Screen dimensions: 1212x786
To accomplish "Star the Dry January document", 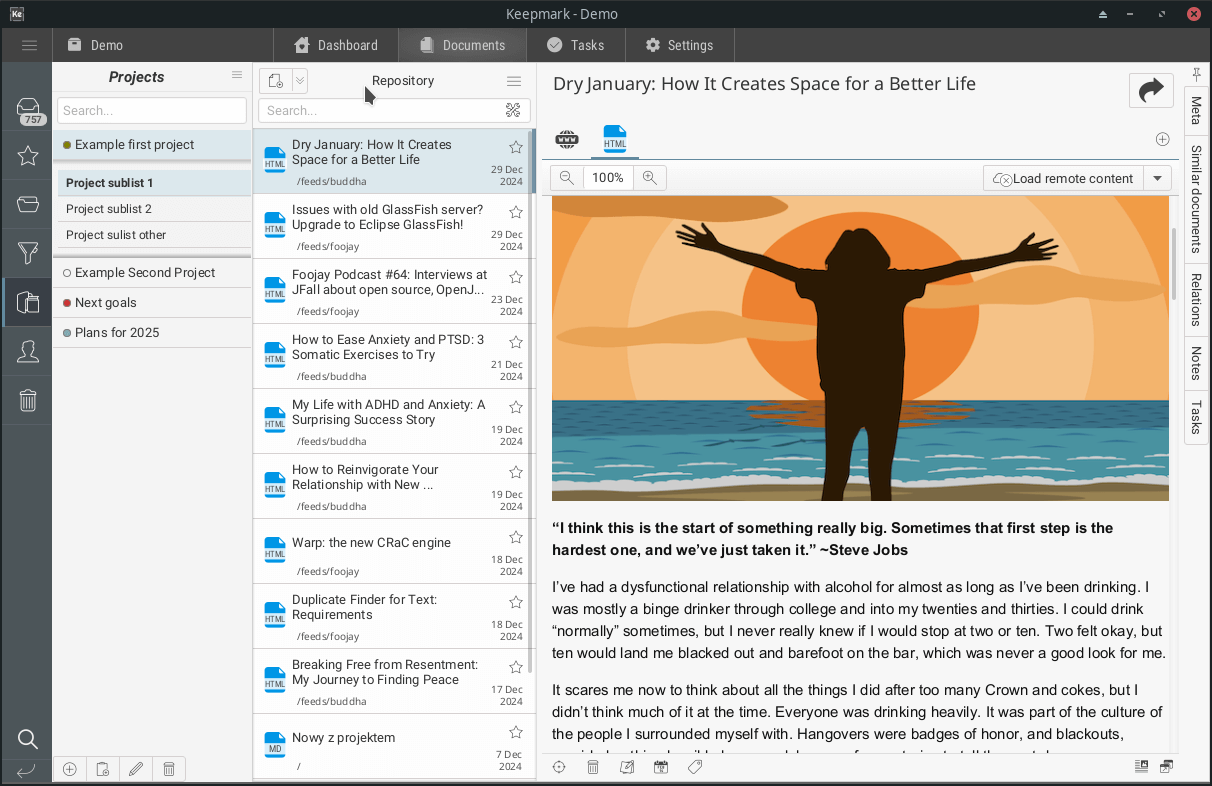I will point(516,147).
